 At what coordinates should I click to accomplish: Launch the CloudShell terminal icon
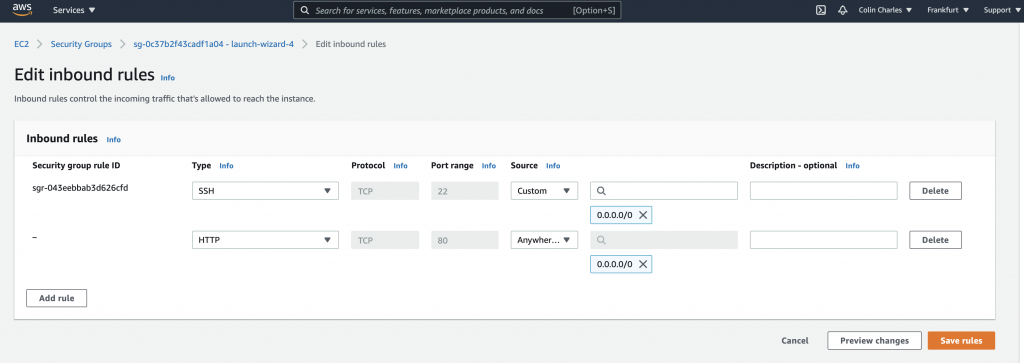pyautogui.click(x=822, y=10)
